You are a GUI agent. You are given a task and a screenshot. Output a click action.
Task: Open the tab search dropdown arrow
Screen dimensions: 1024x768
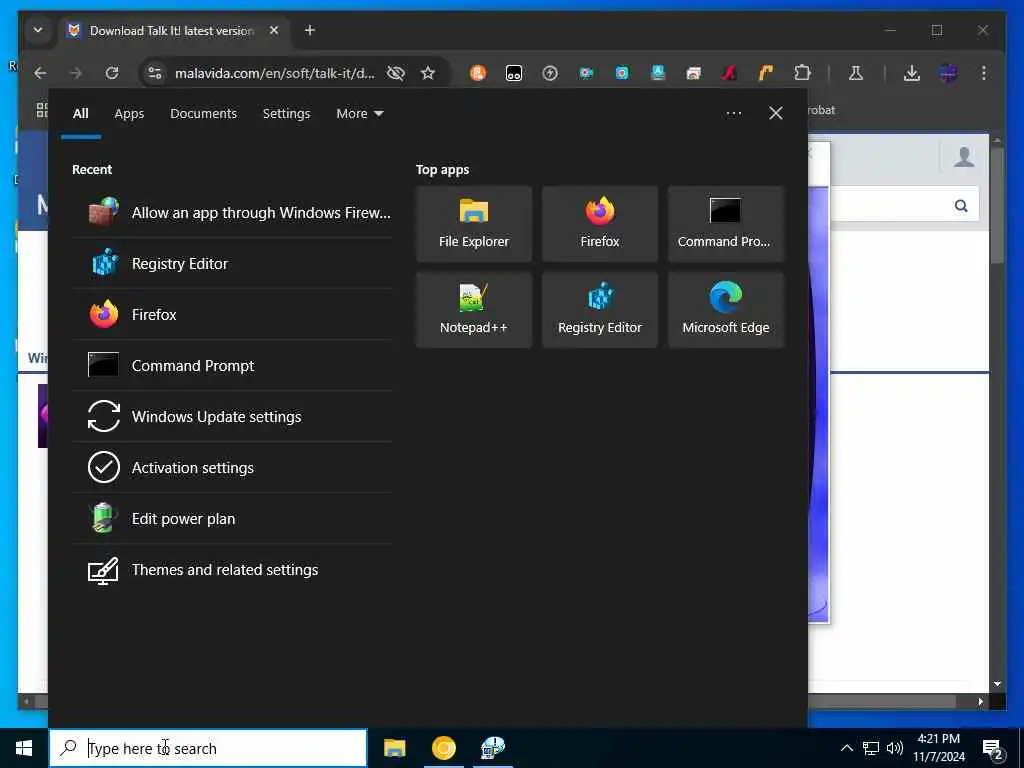pyautogui.click(x=38, y=30)
